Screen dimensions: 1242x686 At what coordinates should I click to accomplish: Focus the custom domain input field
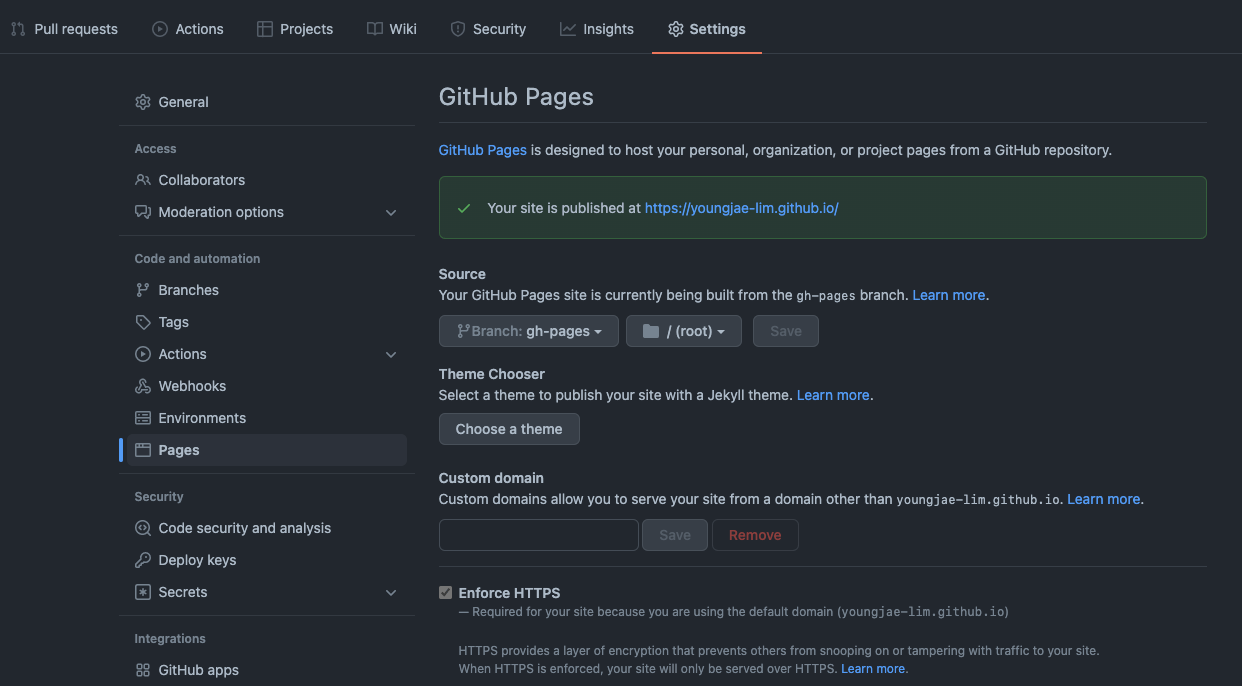coord(539,535)
